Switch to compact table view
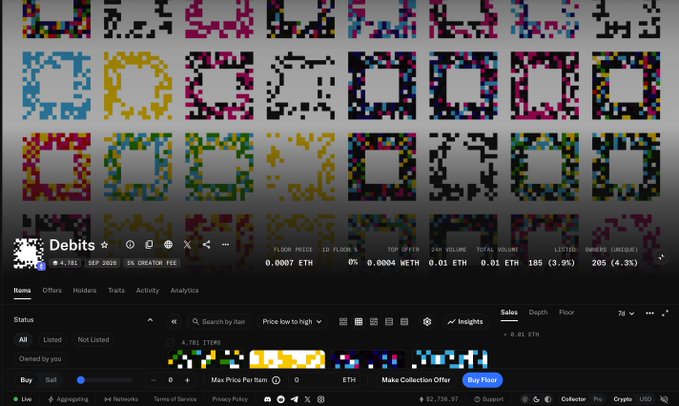The width and height of the screenshot is (679, 406). 404,322
